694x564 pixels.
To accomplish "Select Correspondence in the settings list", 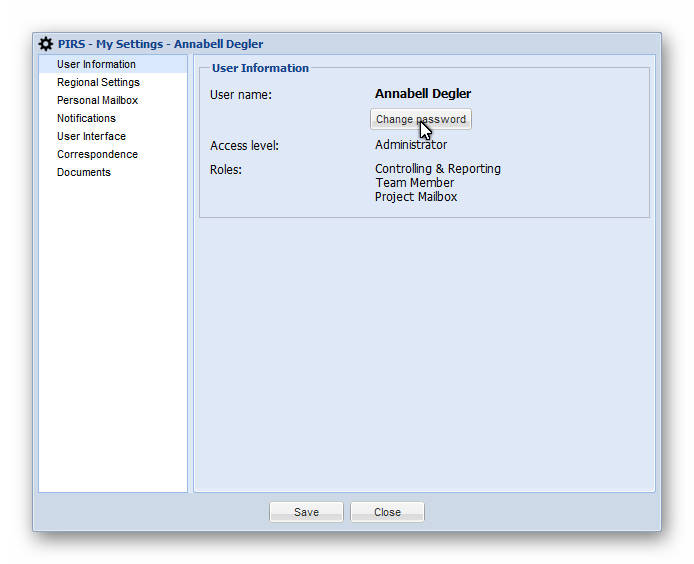I will (97, 155).
